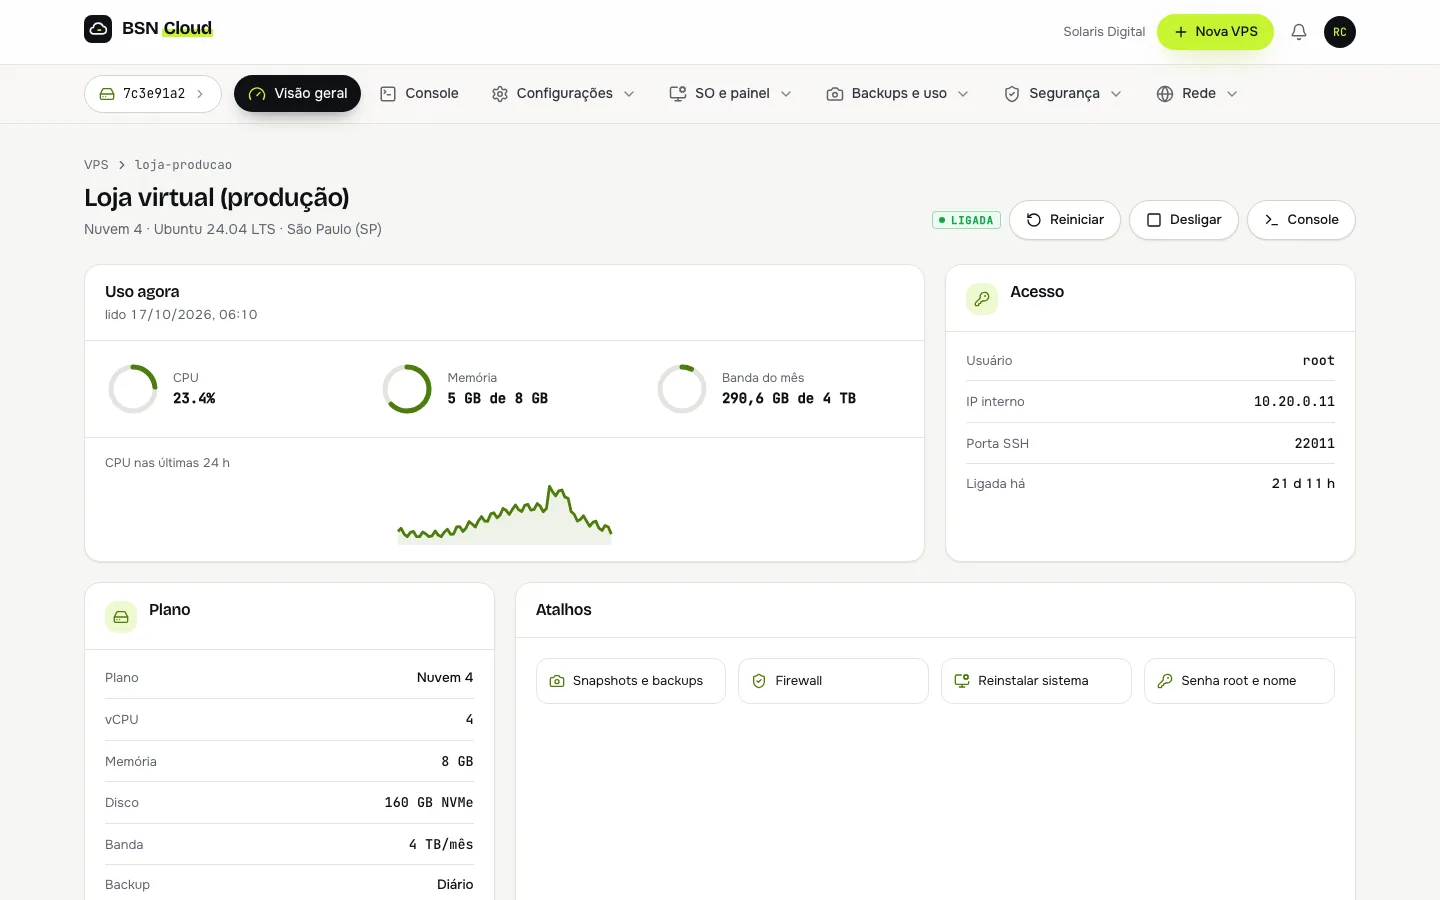Click the loja-producao breadcrumb item
1440x900 pixels.
click(x=183, y=165)
